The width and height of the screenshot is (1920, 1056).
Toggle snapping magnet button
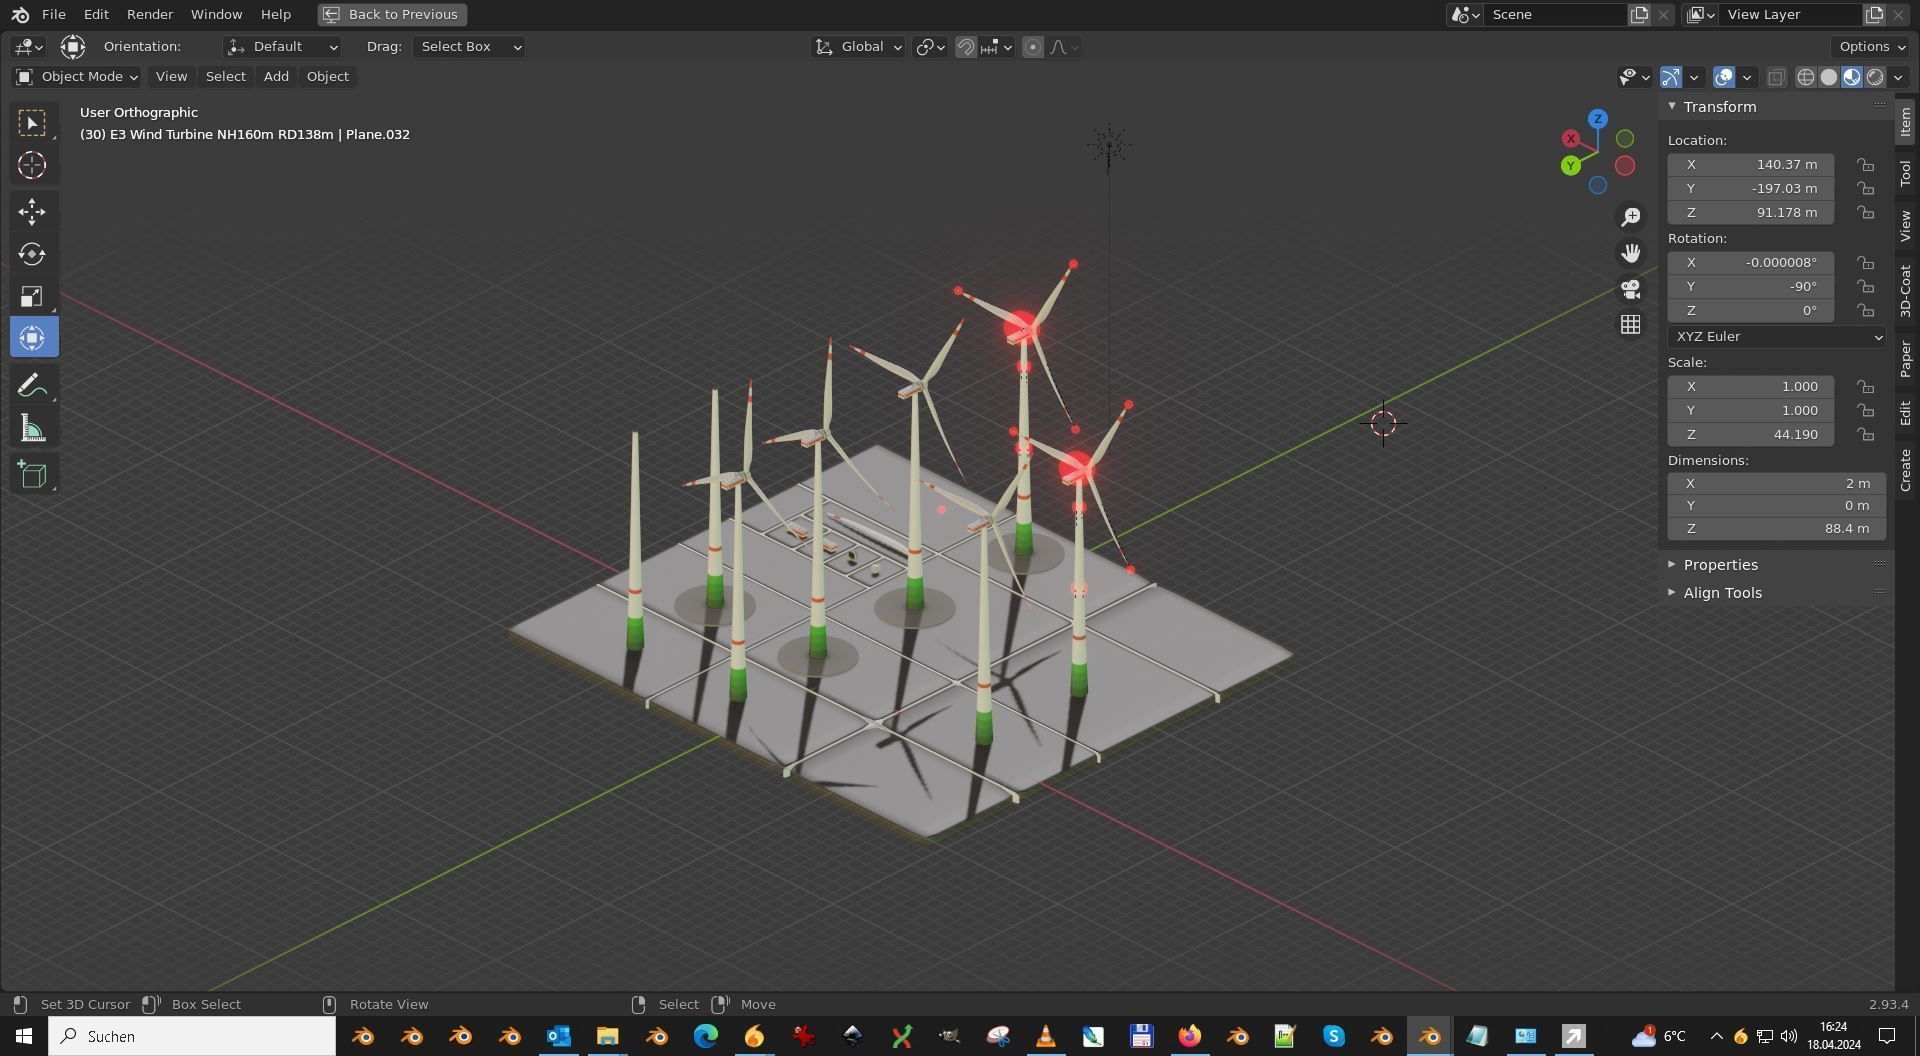tap(966, 47)
